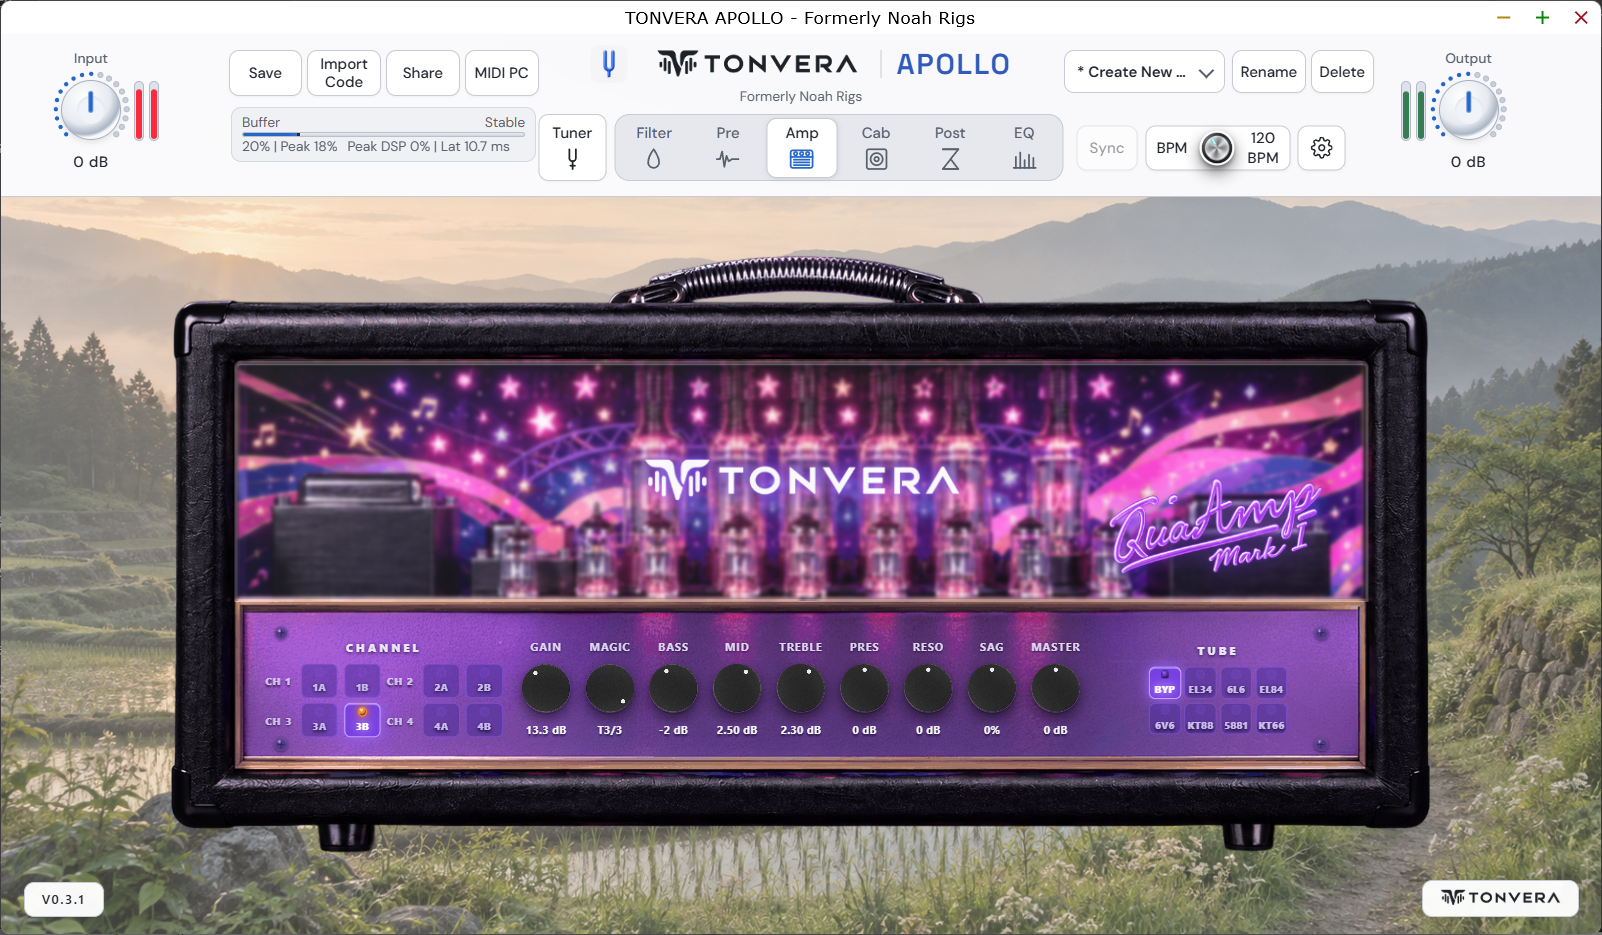Click the TREBLE knob on the amp
This screenshot has width=1602, height=935.
[801, 689]
